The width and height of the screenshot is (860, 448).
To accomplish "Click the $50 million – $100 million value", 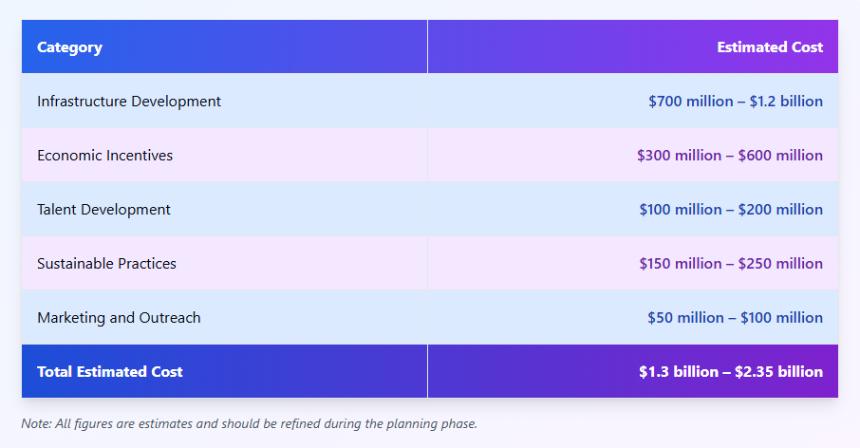I will (735, 317).
